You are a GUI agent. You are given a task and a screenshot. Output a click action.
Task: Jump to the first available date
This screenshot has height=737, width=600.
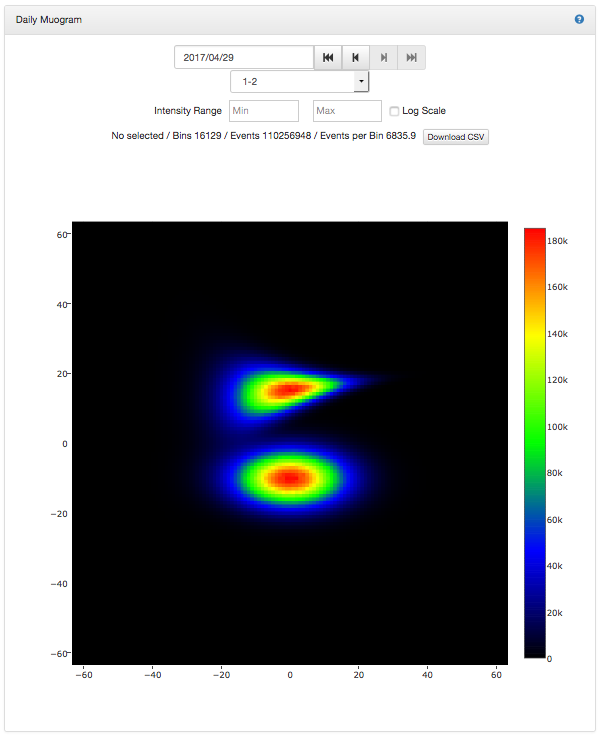pos(328,58)
